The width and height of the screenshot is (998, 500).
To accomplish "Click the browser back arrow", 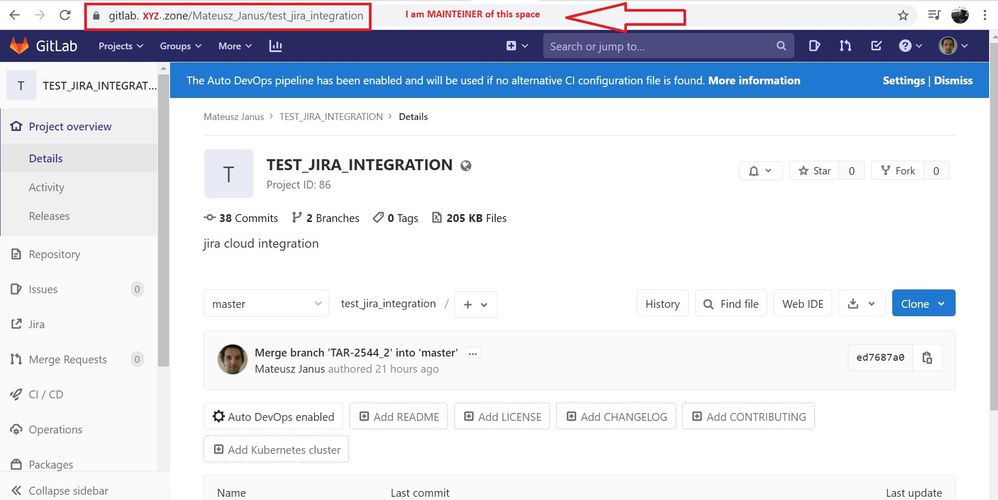I will point(15,15).
